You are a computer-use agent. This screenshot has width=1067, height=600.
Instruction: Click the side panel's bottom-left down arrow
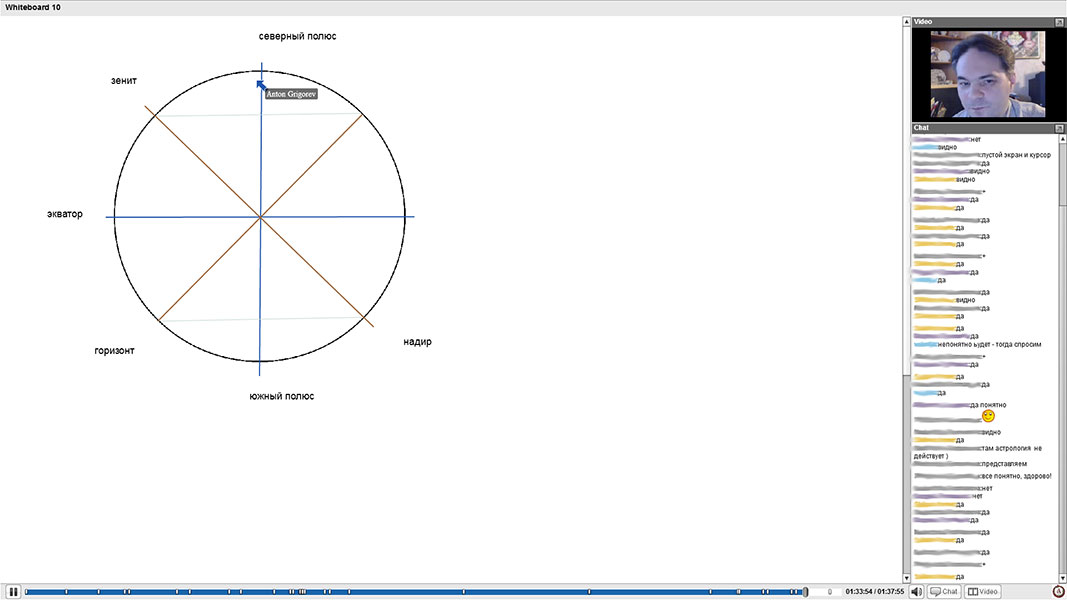click(x=907, y=577)
